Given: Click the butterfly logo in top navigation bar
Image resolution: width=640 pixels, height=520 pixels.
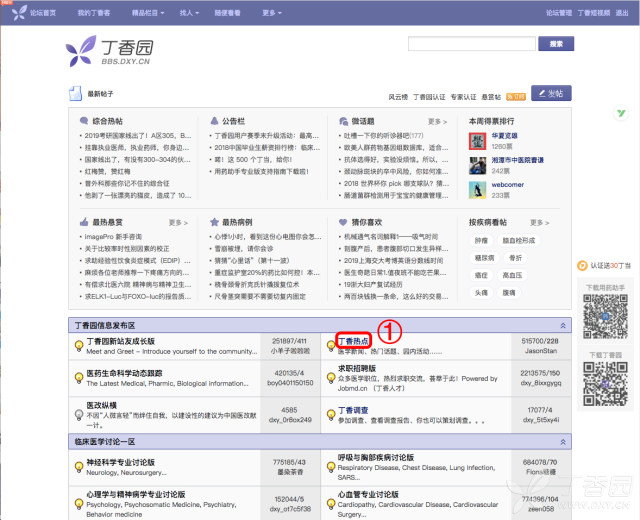Looking at the screenshot, I should point(19,13).
